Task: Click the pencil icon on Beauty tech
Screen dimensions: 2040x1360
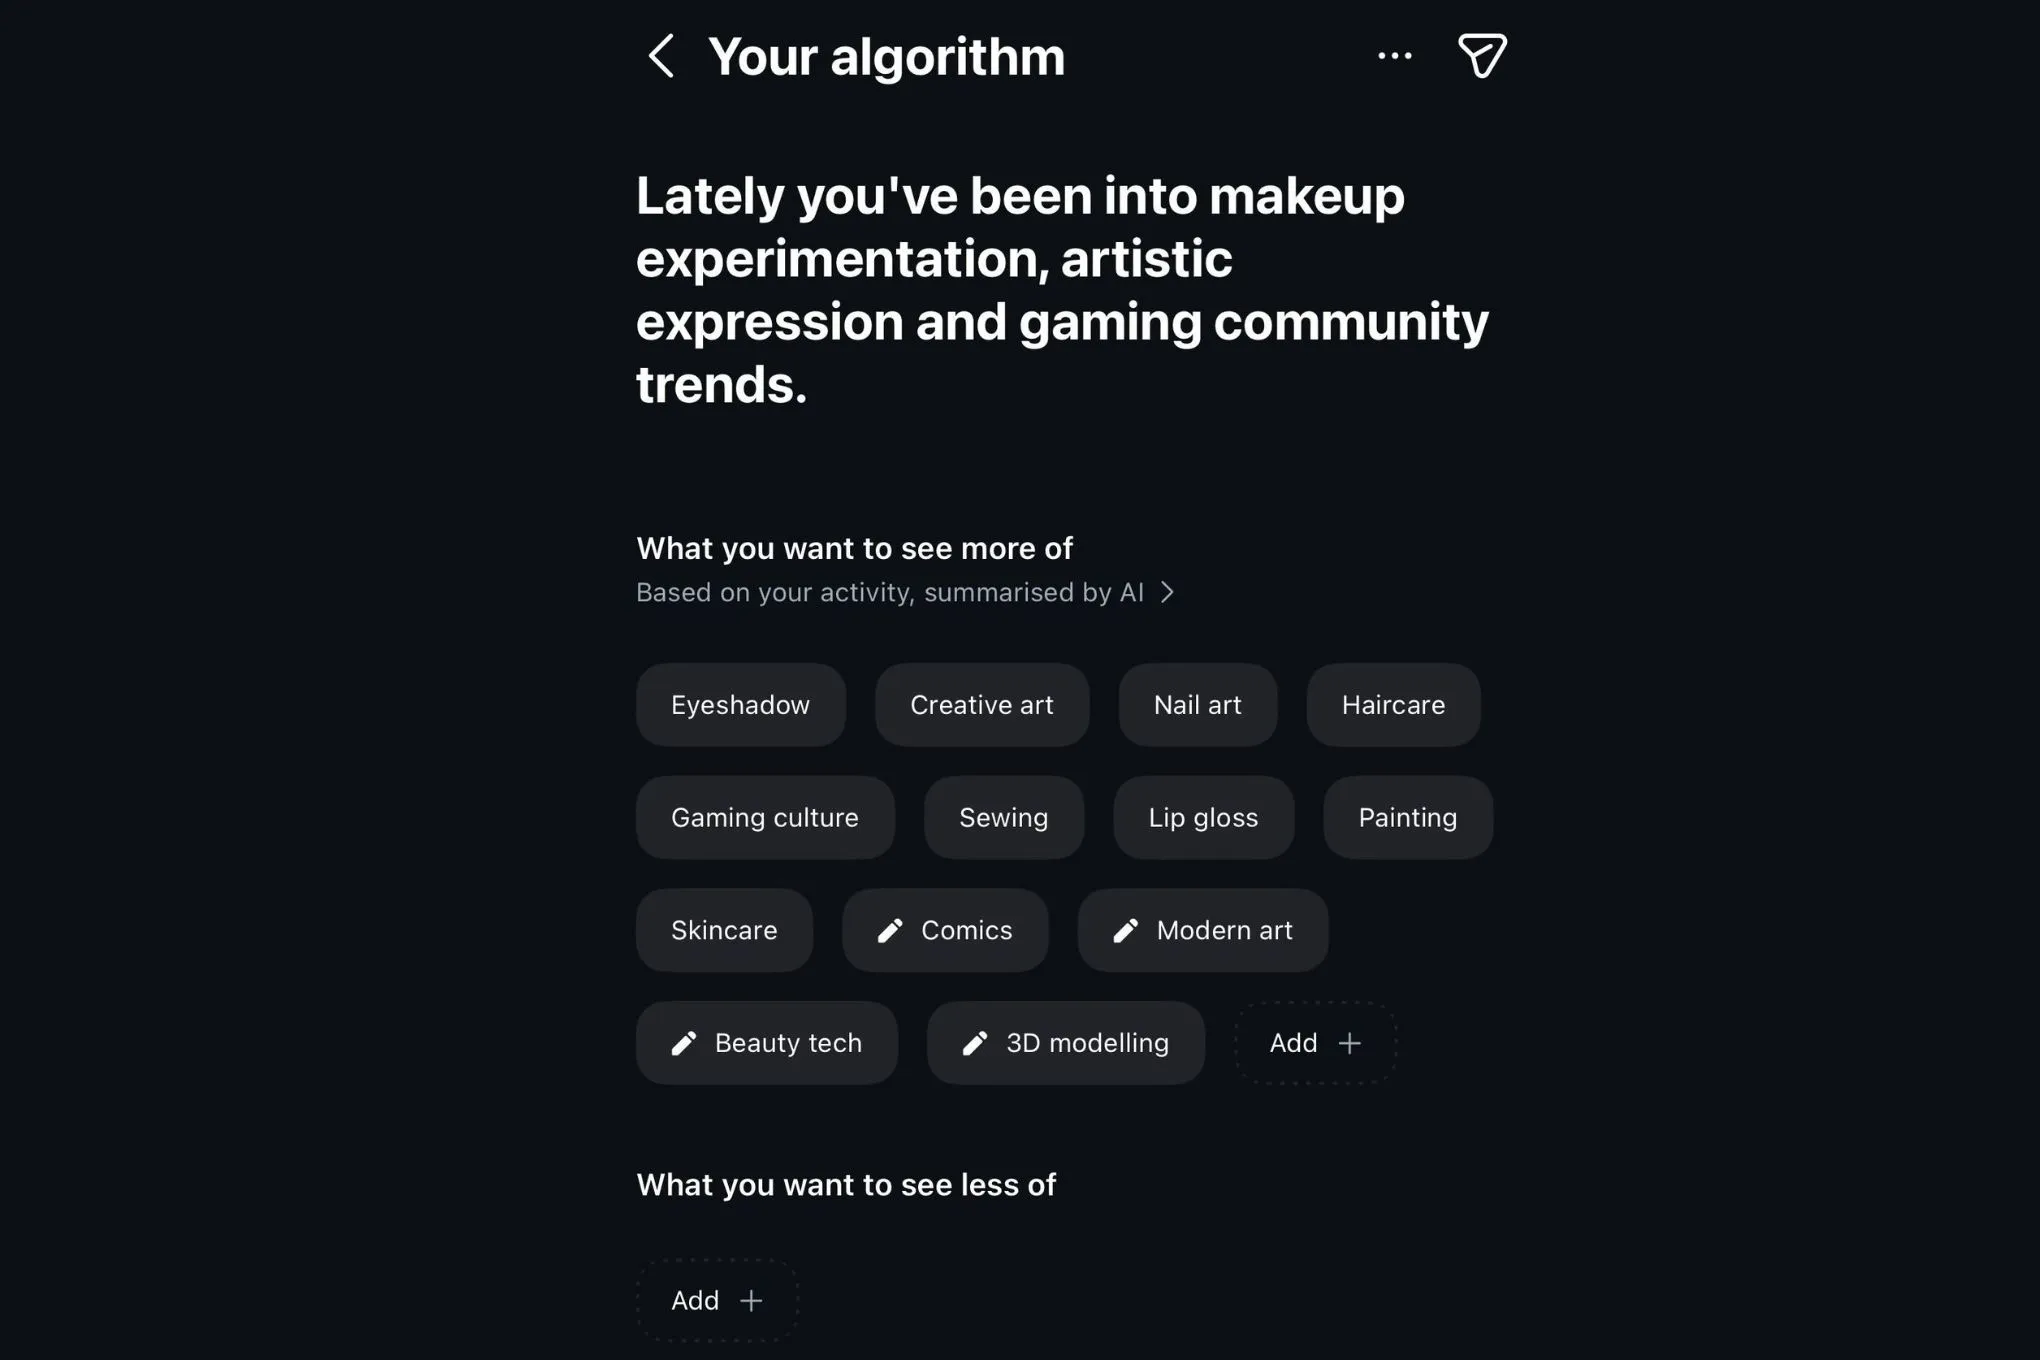Action: 684,1043
